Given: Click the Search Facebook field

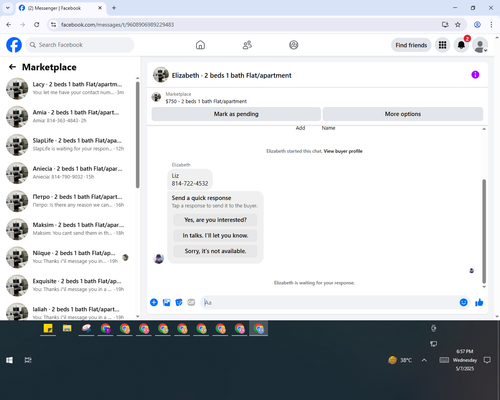Looking at the screenshot, I should (80, 45).
